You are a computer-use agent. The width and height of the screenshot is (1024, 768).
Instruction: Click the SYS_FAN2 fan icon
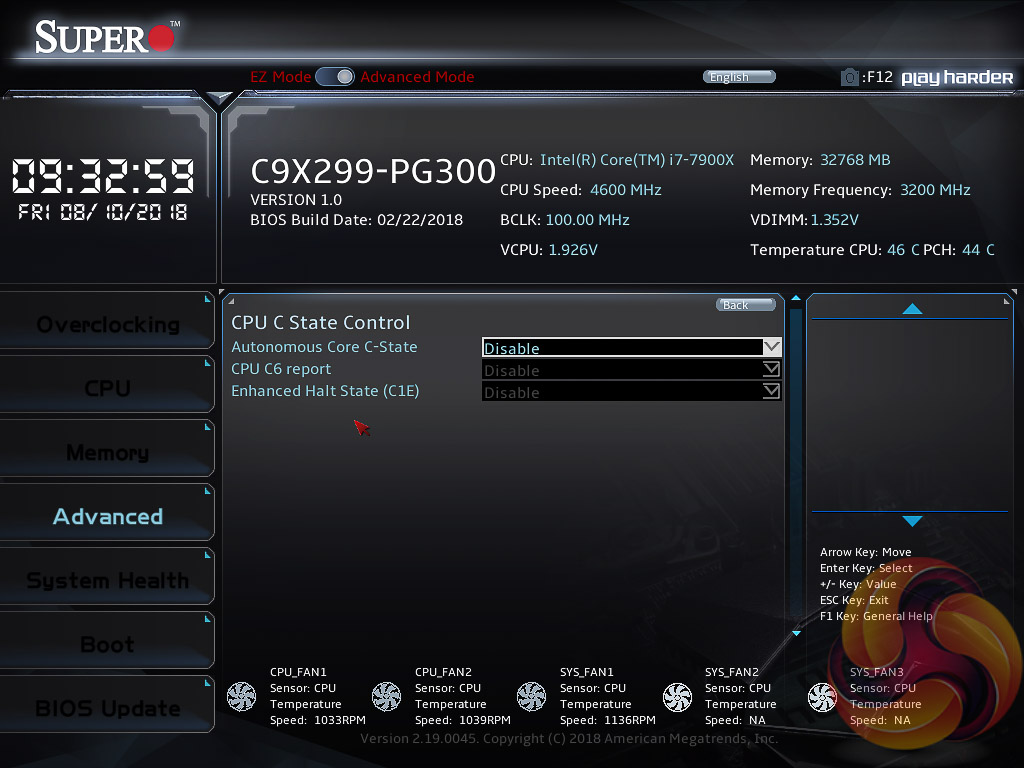pos(677,697)
